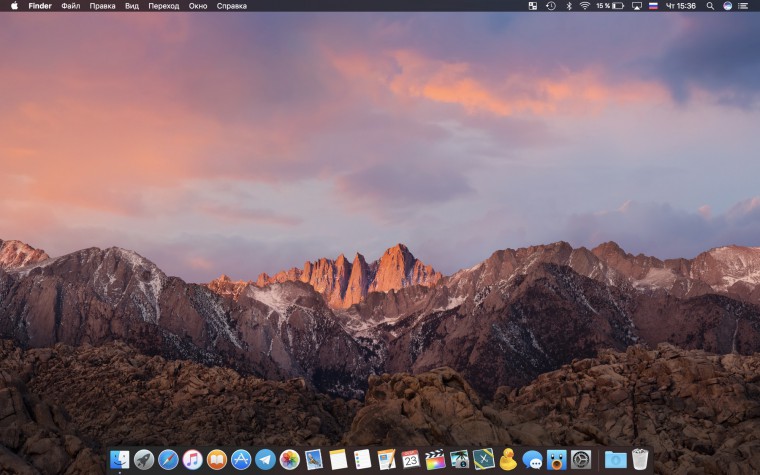
Task: Open iBooks from the Dock
Action: 217,459
